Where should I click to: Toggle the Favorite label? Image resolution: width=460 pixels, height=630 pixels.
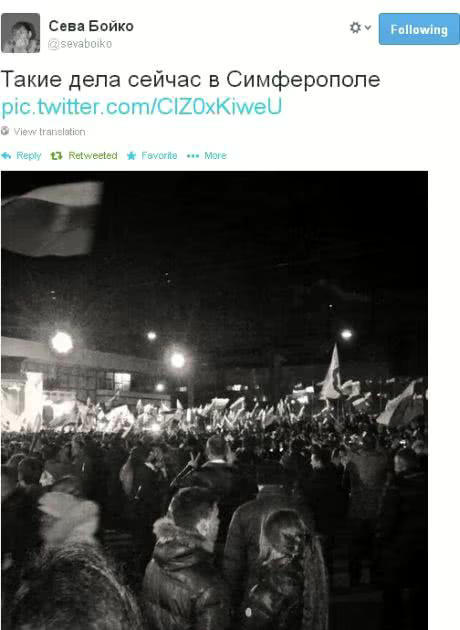click(x=159, y=155)
